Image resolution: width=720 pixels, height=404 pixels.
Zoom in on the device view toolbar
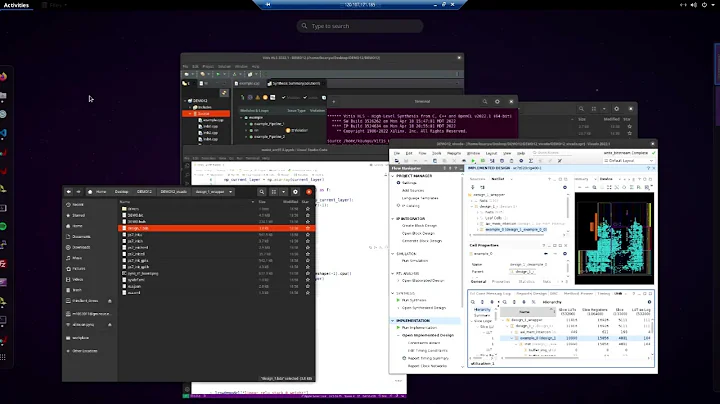(594, 187)
